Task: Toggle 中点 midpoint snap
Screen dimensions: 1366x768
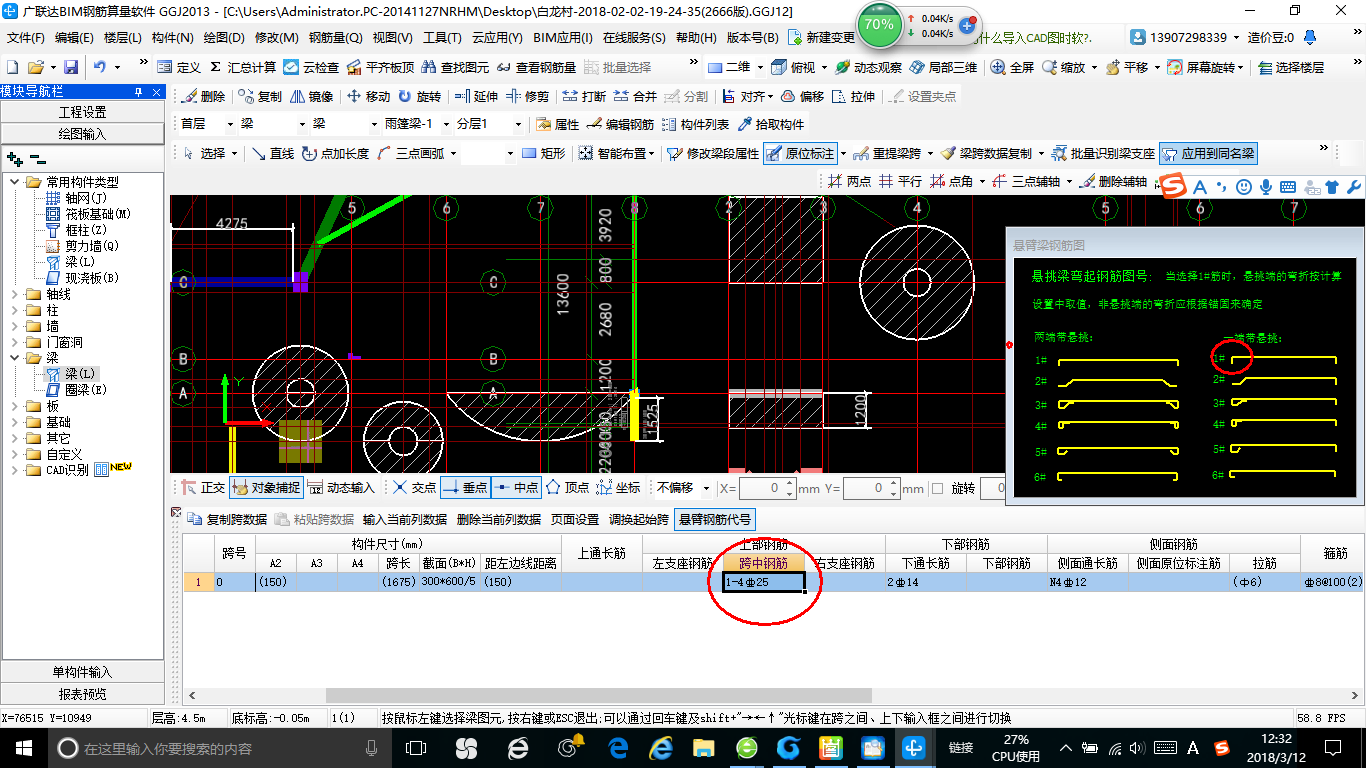Action: pyautogui.click(x=516, y=488)
